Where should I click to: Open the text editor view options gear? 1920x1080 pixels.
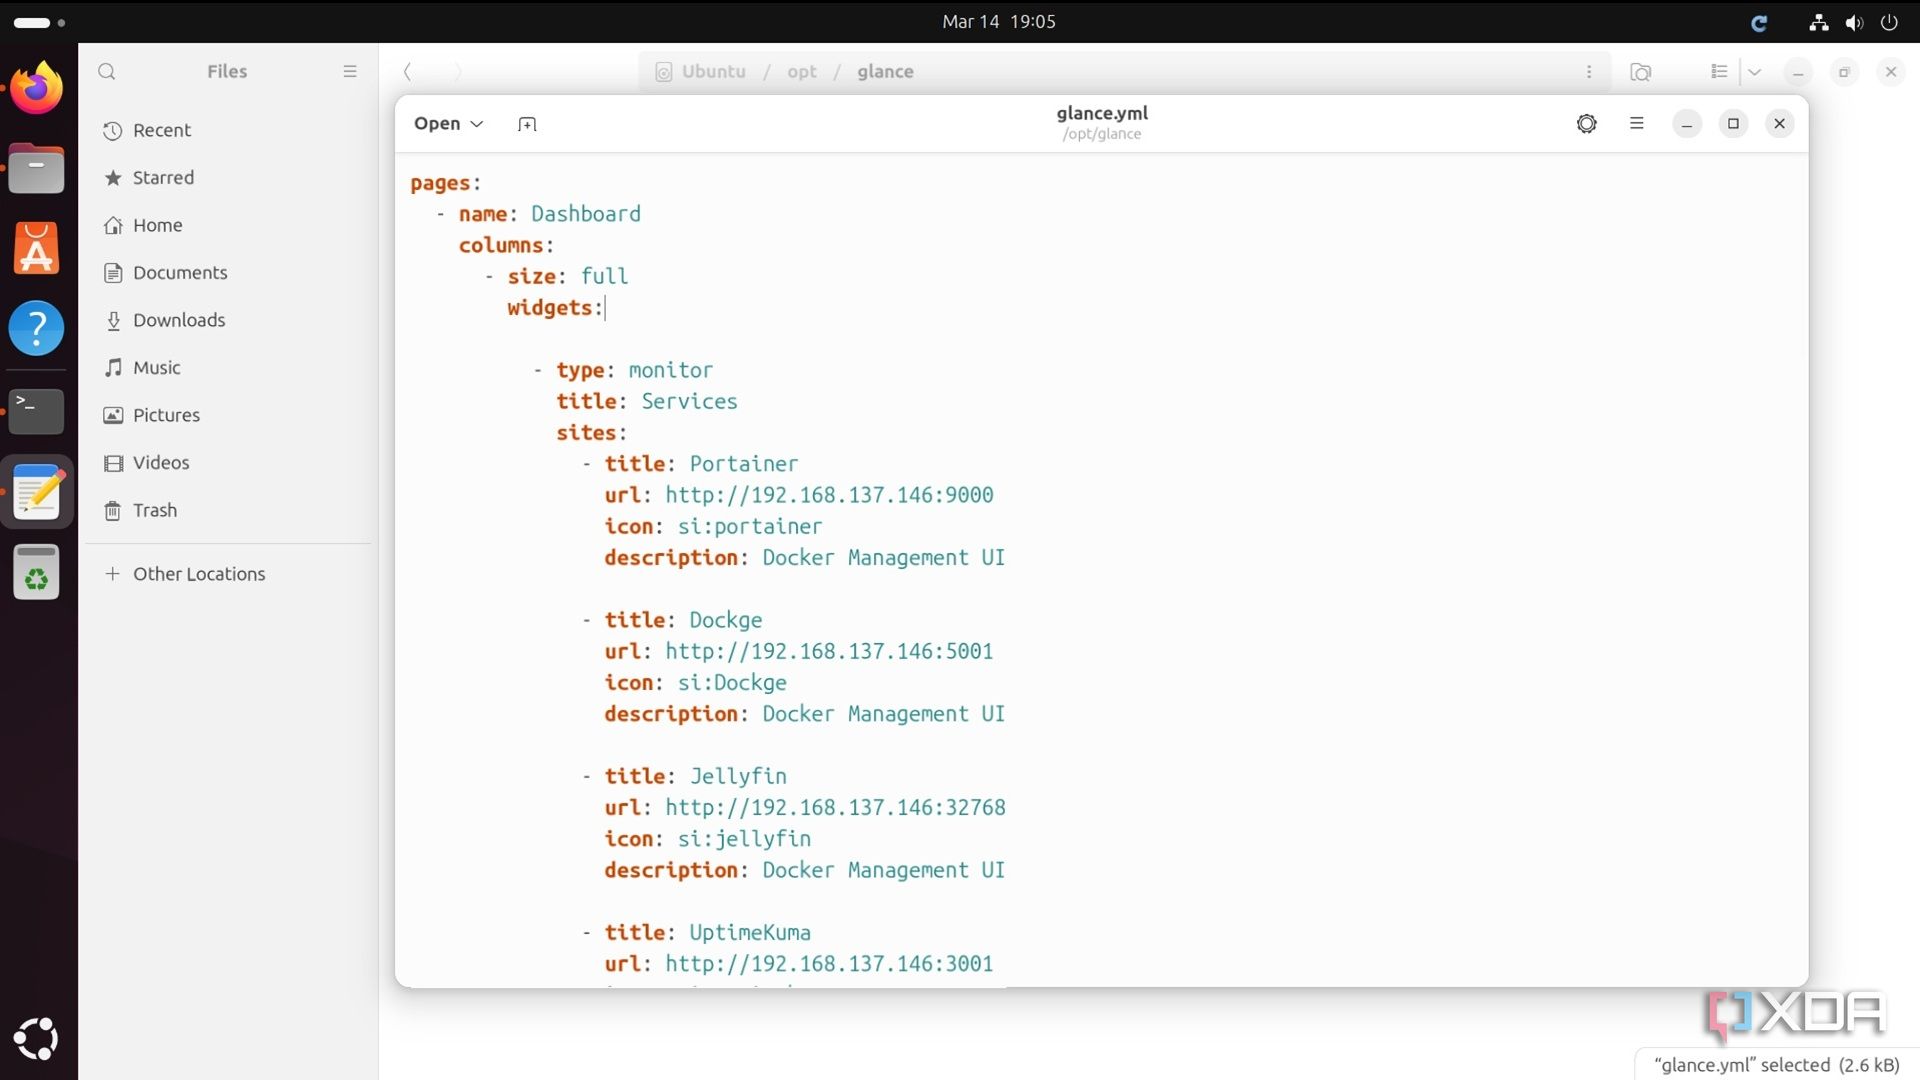pos(1586,123)
